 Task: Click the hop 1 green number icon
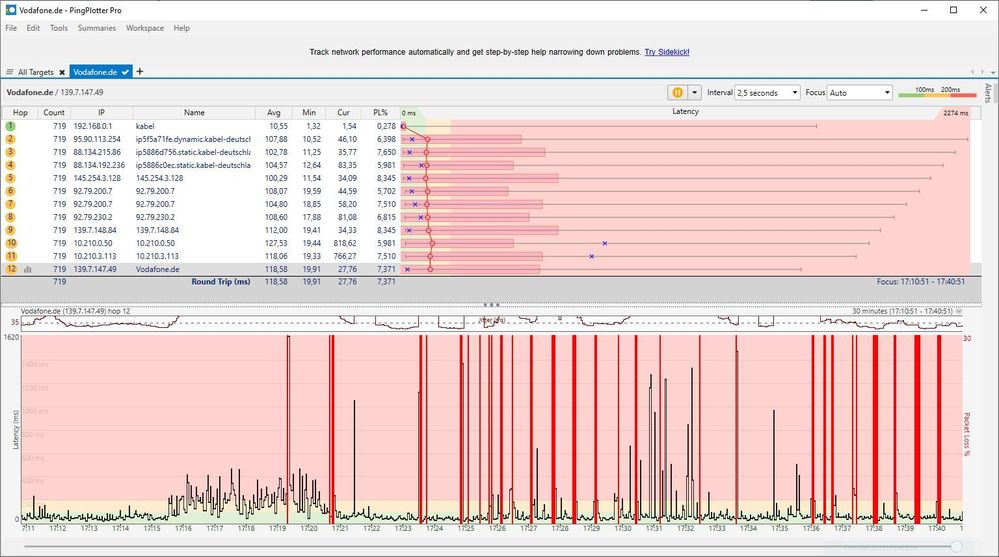(x=10, y=126)
